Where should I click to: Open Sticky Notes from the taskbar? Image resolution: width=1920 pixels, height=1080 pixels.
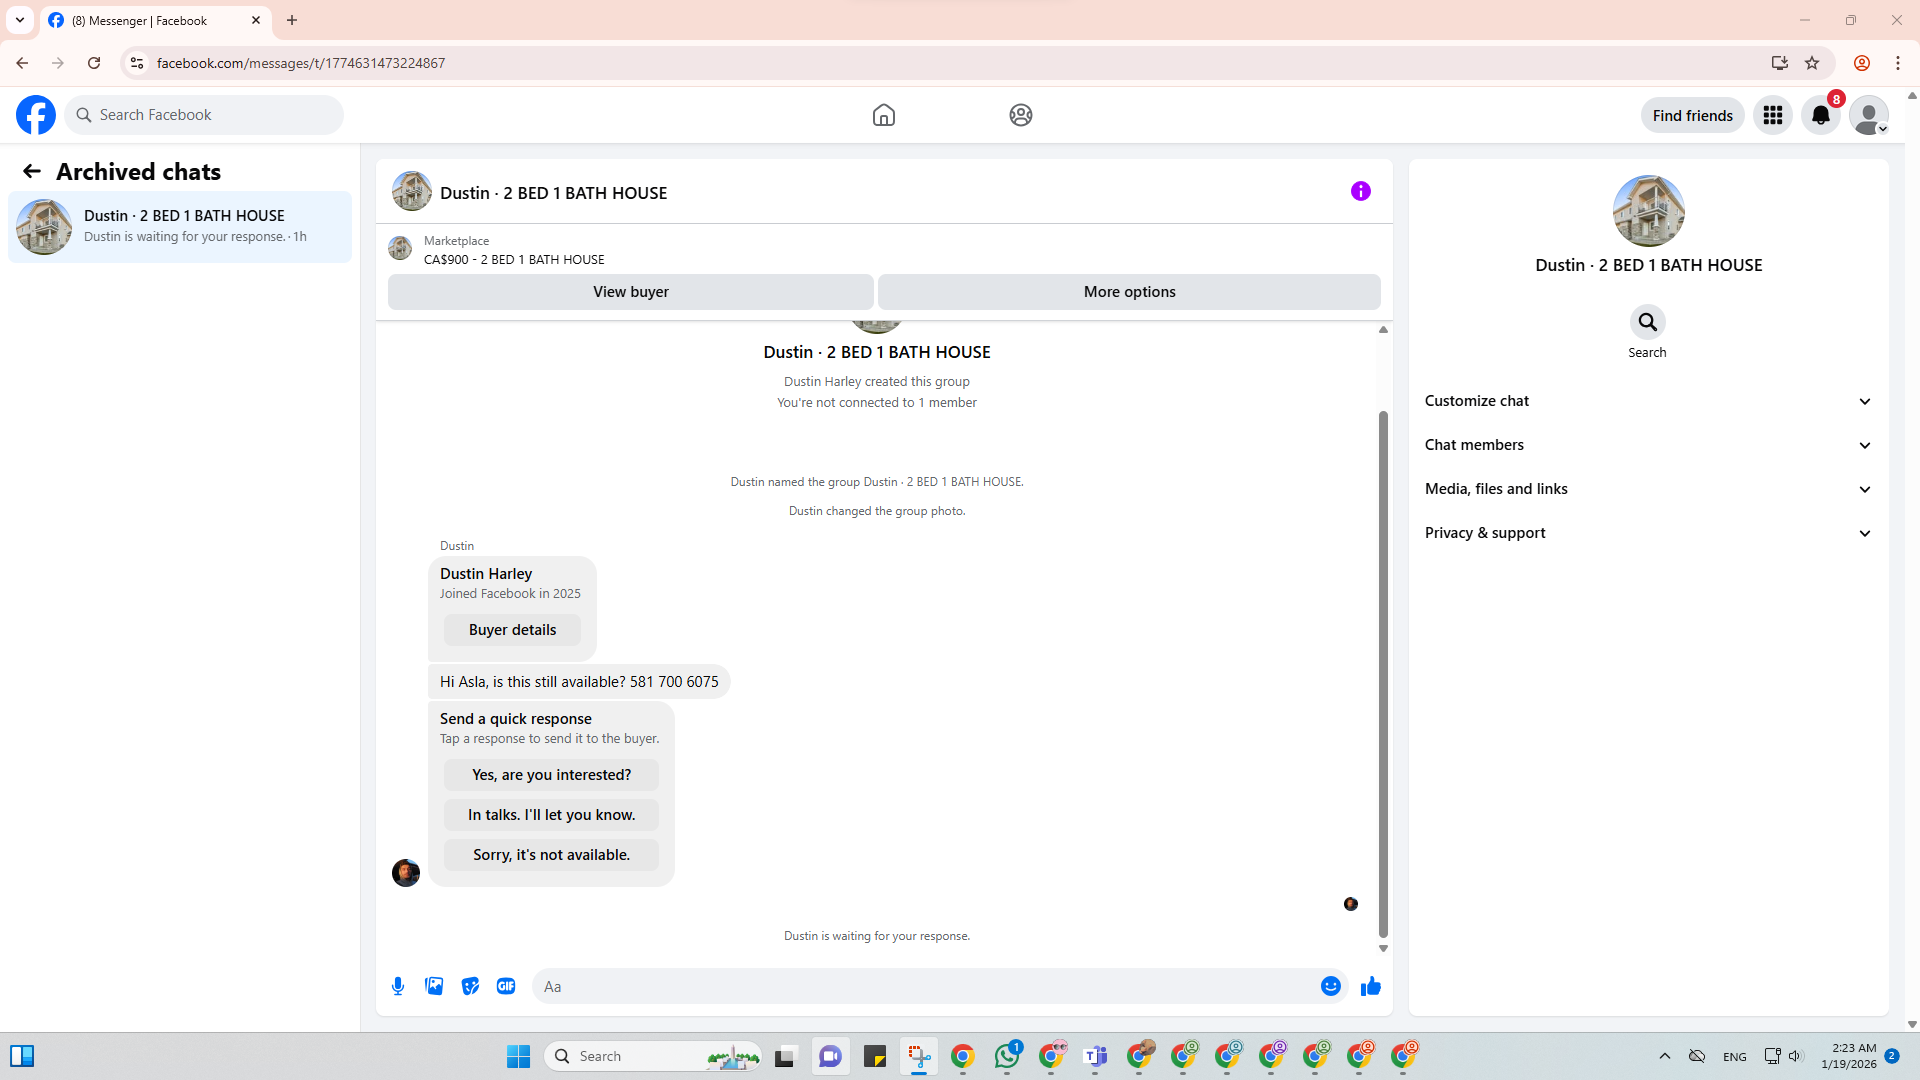[875, 1056]
